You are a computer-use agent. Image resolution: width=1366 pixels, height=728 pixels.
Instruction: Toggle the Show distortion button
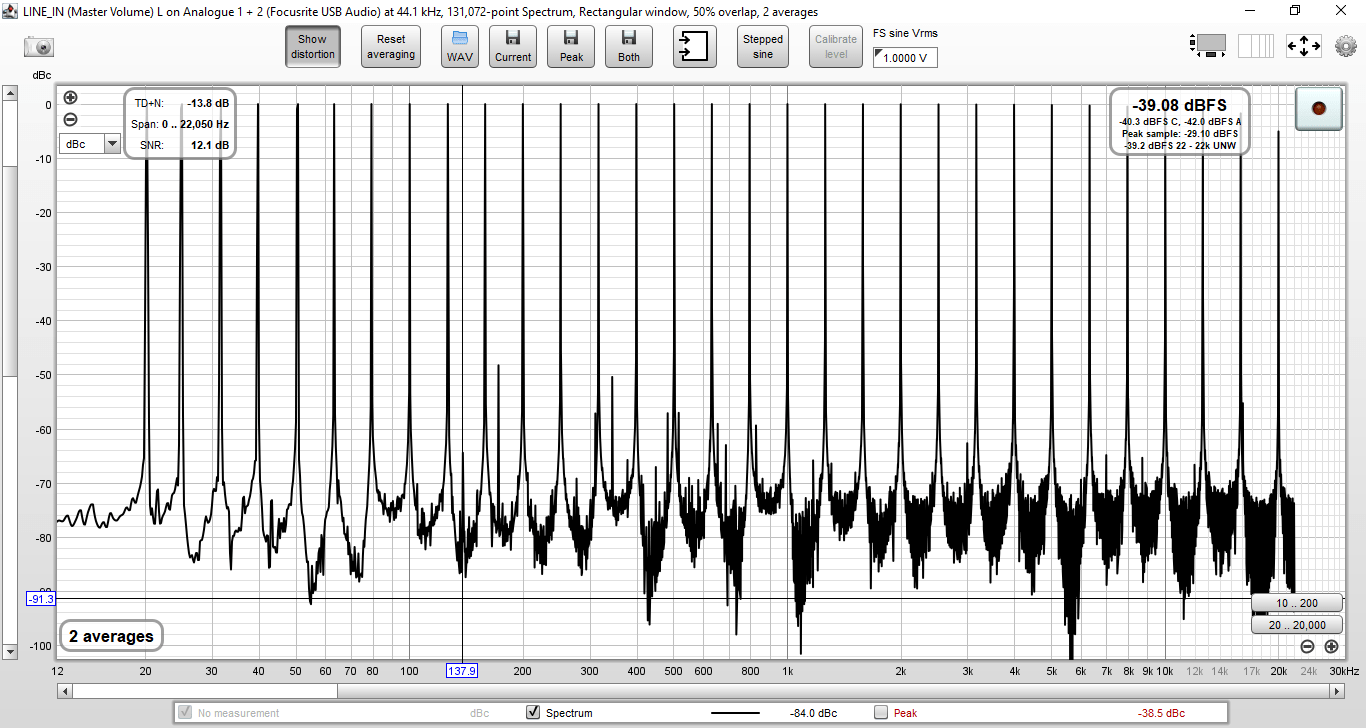[313, 47]
